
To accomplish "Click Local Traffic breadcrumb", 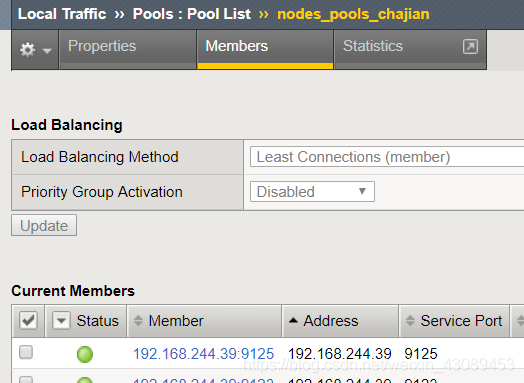I will click(x=62, y=14).
